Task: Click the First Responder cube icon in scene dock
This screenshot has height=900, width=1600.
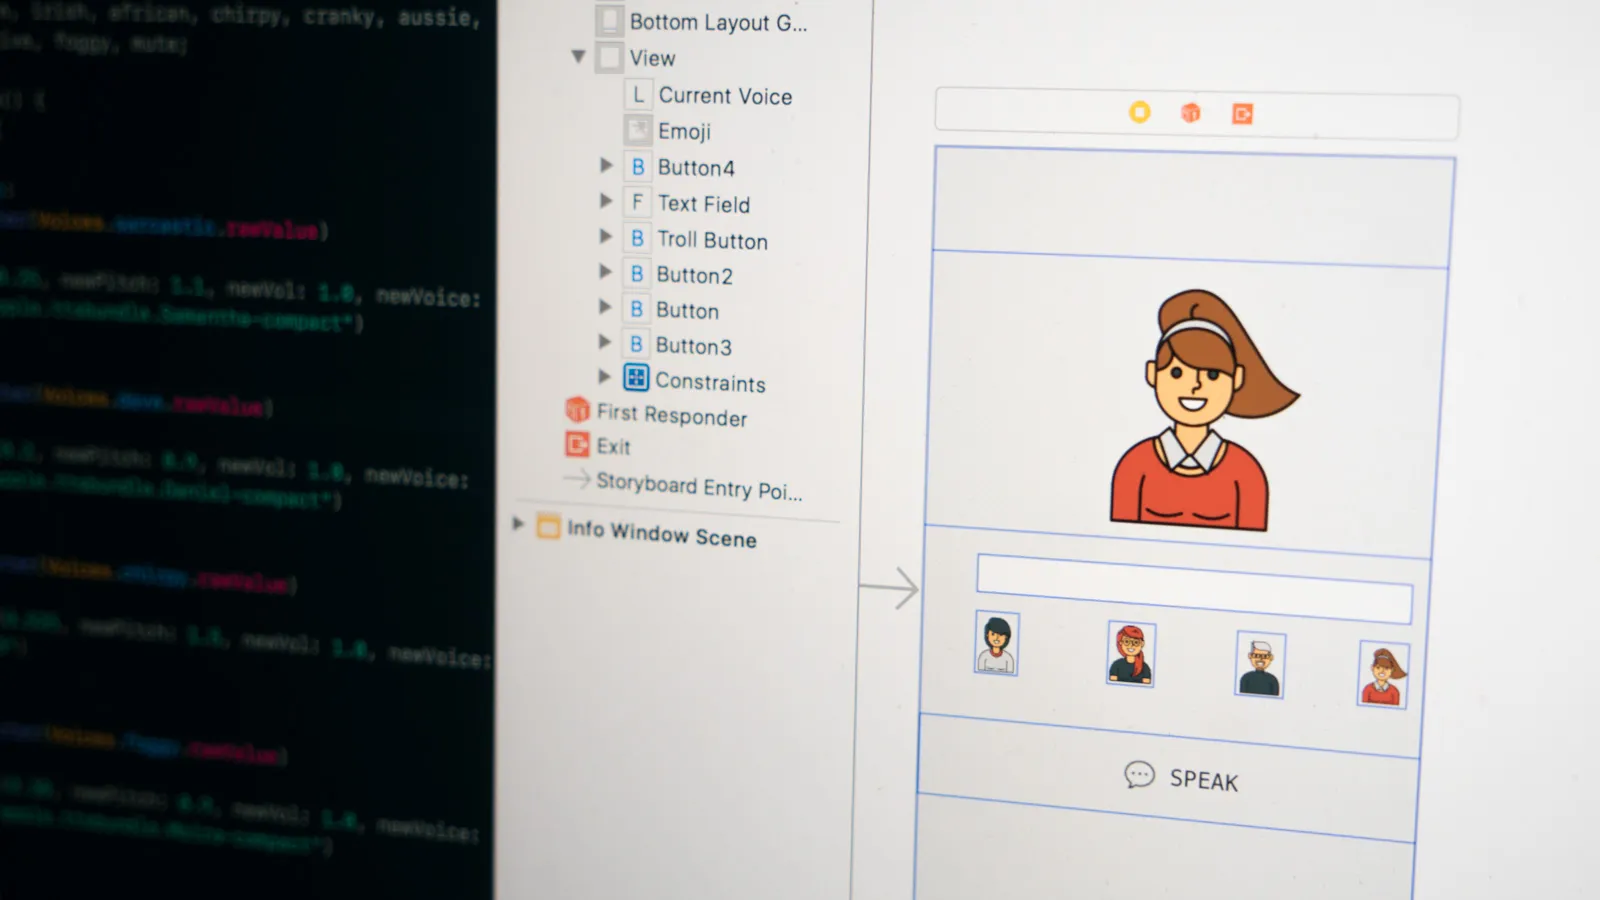Action: (1190, 113)
